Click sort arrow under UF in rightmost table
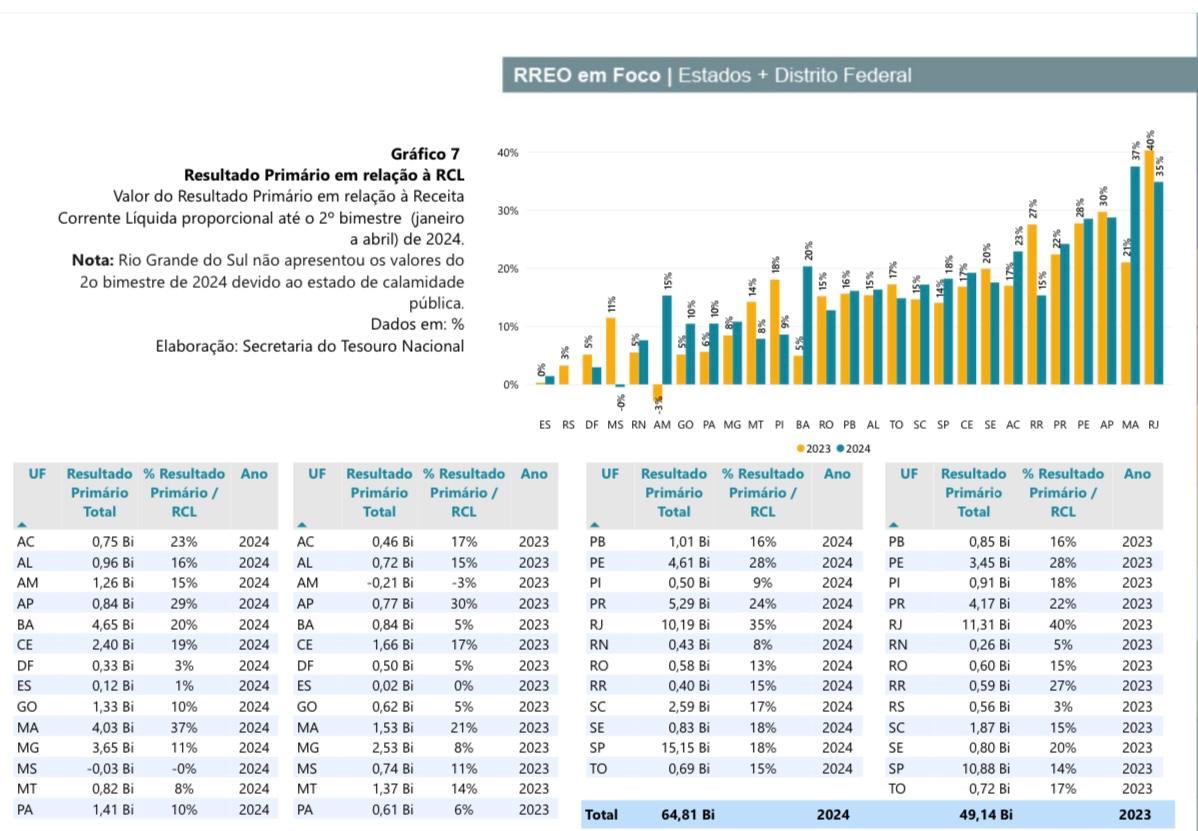Viewport: 1198px width, 831px height. click(x=894, y=524)
